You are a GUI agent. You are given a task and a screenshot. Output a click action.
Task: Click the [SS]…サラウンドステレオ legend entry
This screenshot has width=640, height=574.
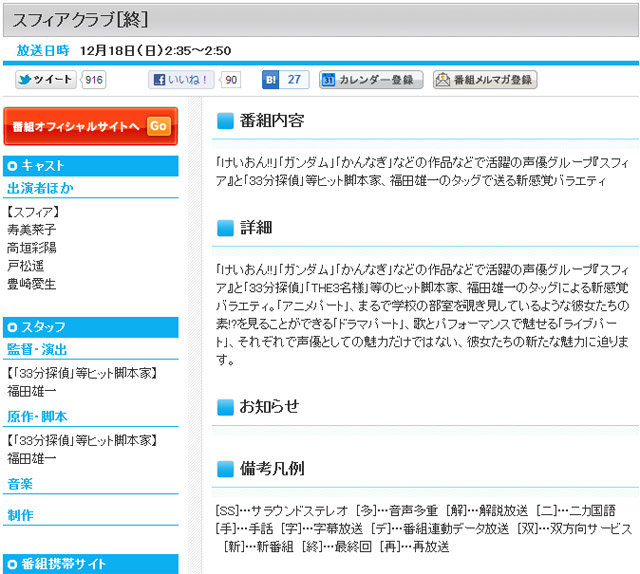pos(281,510)
